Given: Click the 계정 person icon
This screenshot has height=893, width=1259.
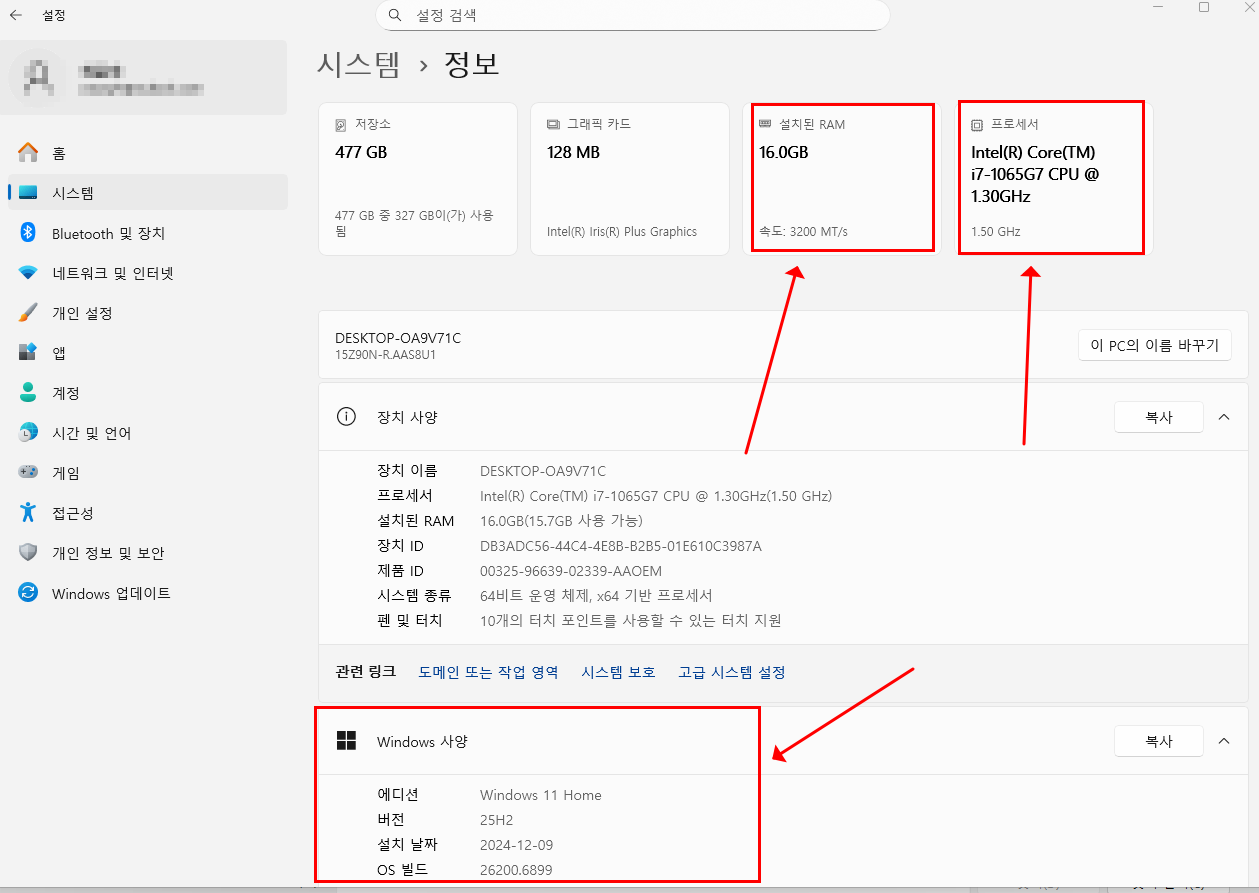Looking at the screenshot, I should tap(28, 393).
